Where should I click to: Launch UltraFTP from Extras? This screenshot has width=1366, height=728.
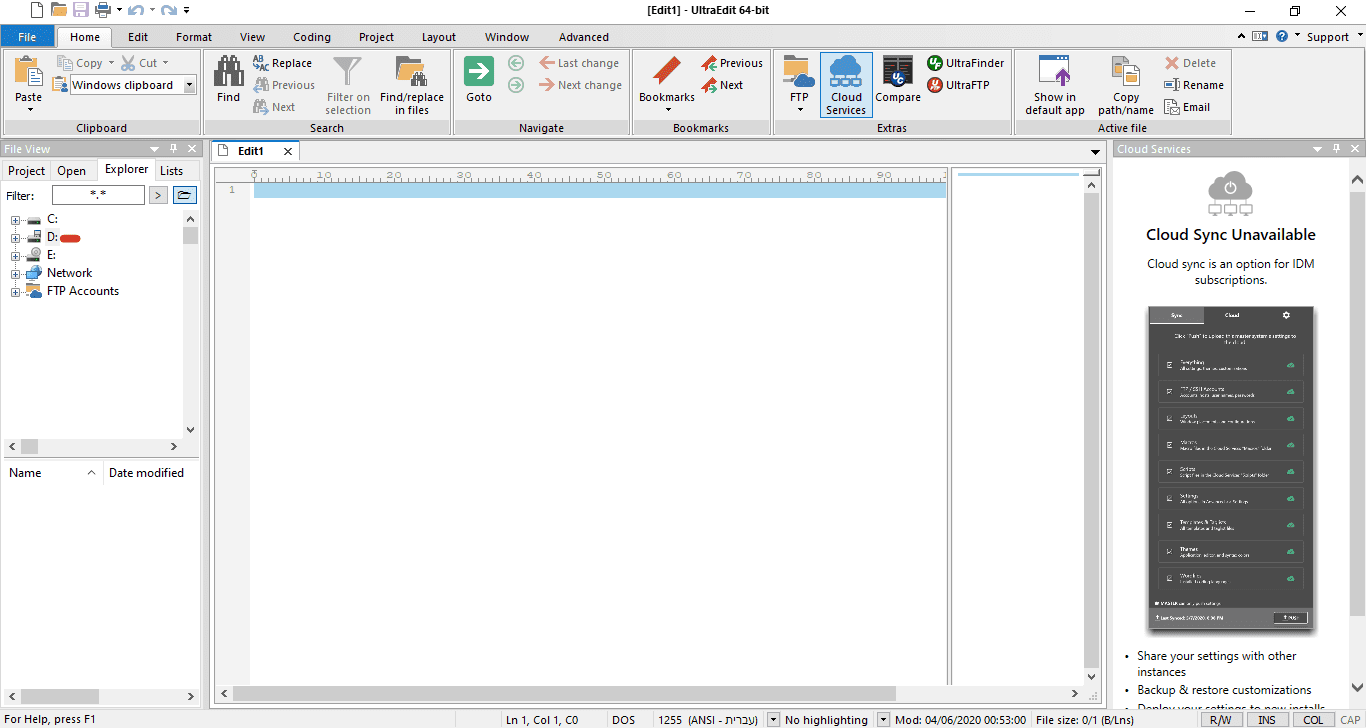(x=958, y=85)
